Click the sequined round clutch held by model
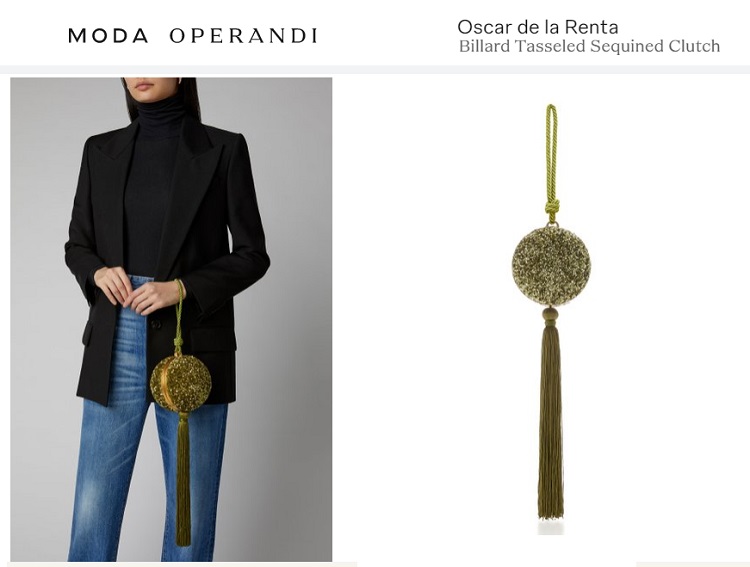This screenshot has height=567, width=750. [x=181, y=383]
